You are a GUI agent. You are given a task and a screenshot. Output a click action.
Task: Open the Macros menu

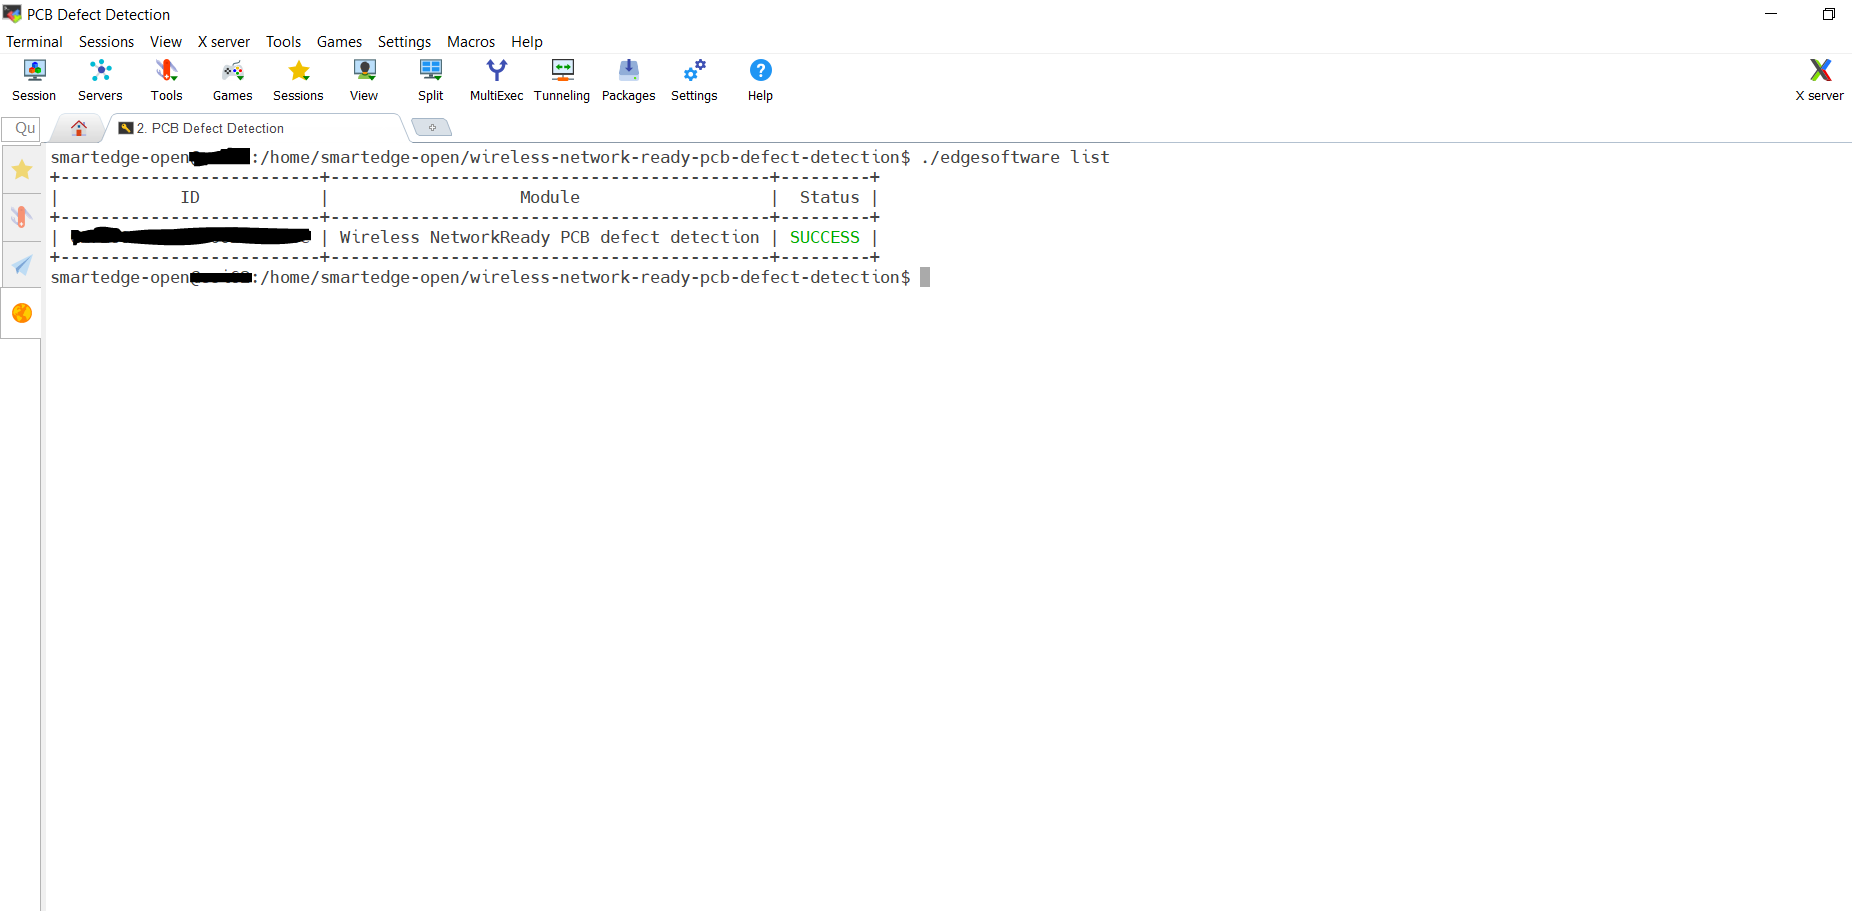click(x=471, y=42)
